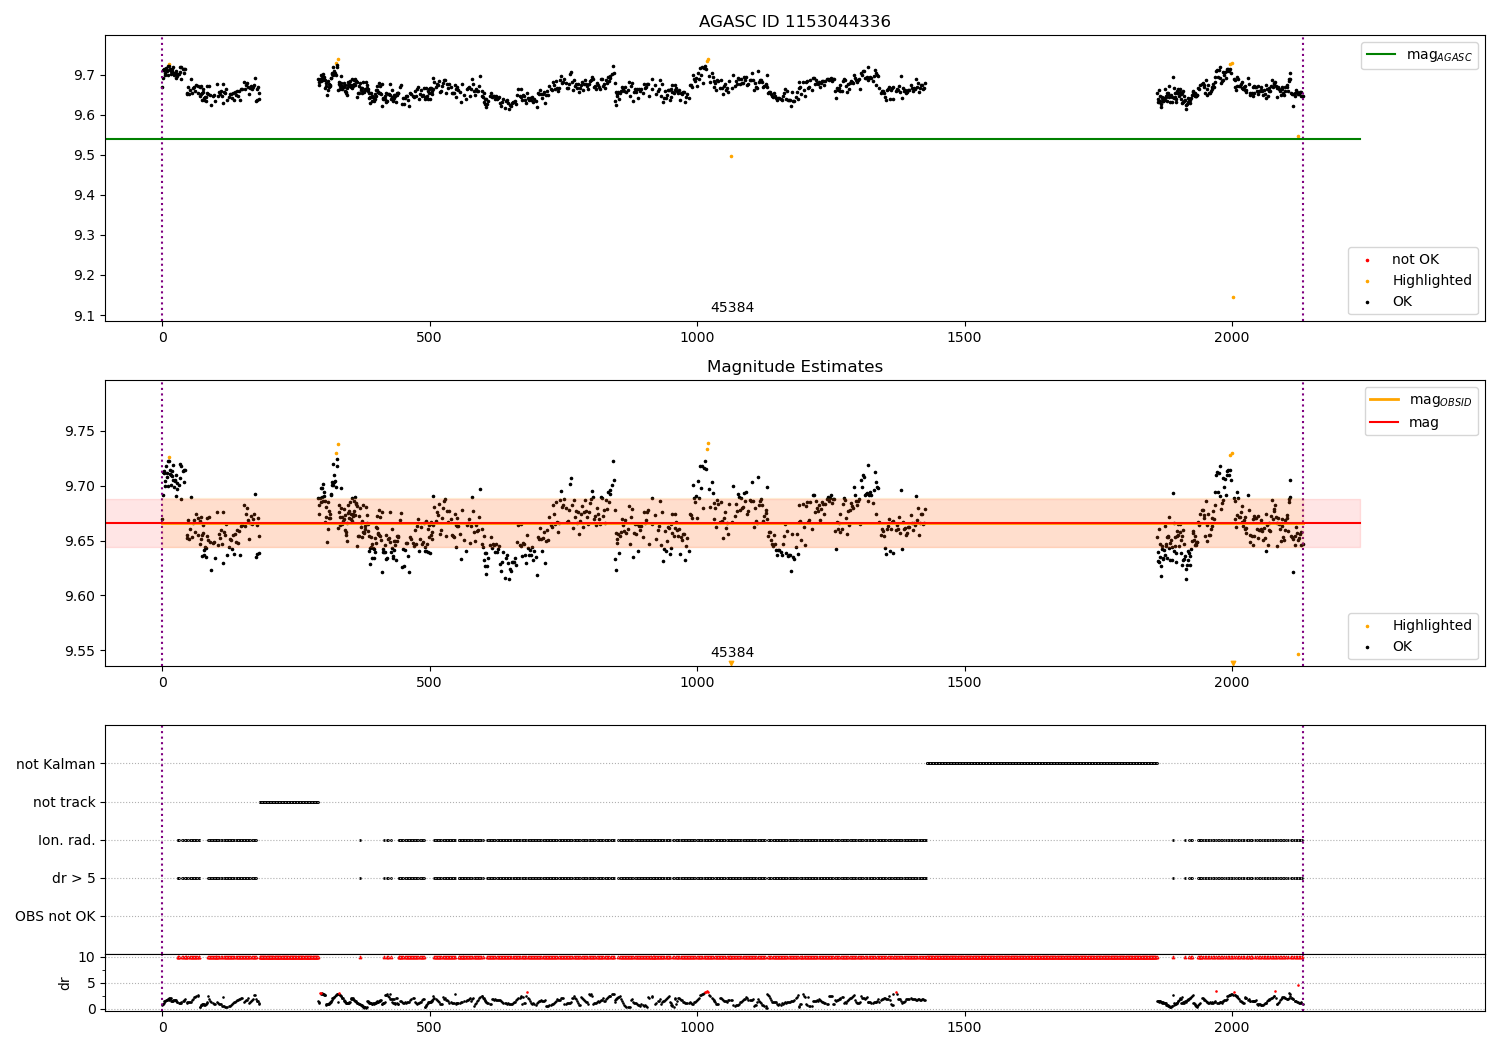Click the black 'not track' data segment
The height and width of the screenshot is (1050, 1500).
pos(289,802)
